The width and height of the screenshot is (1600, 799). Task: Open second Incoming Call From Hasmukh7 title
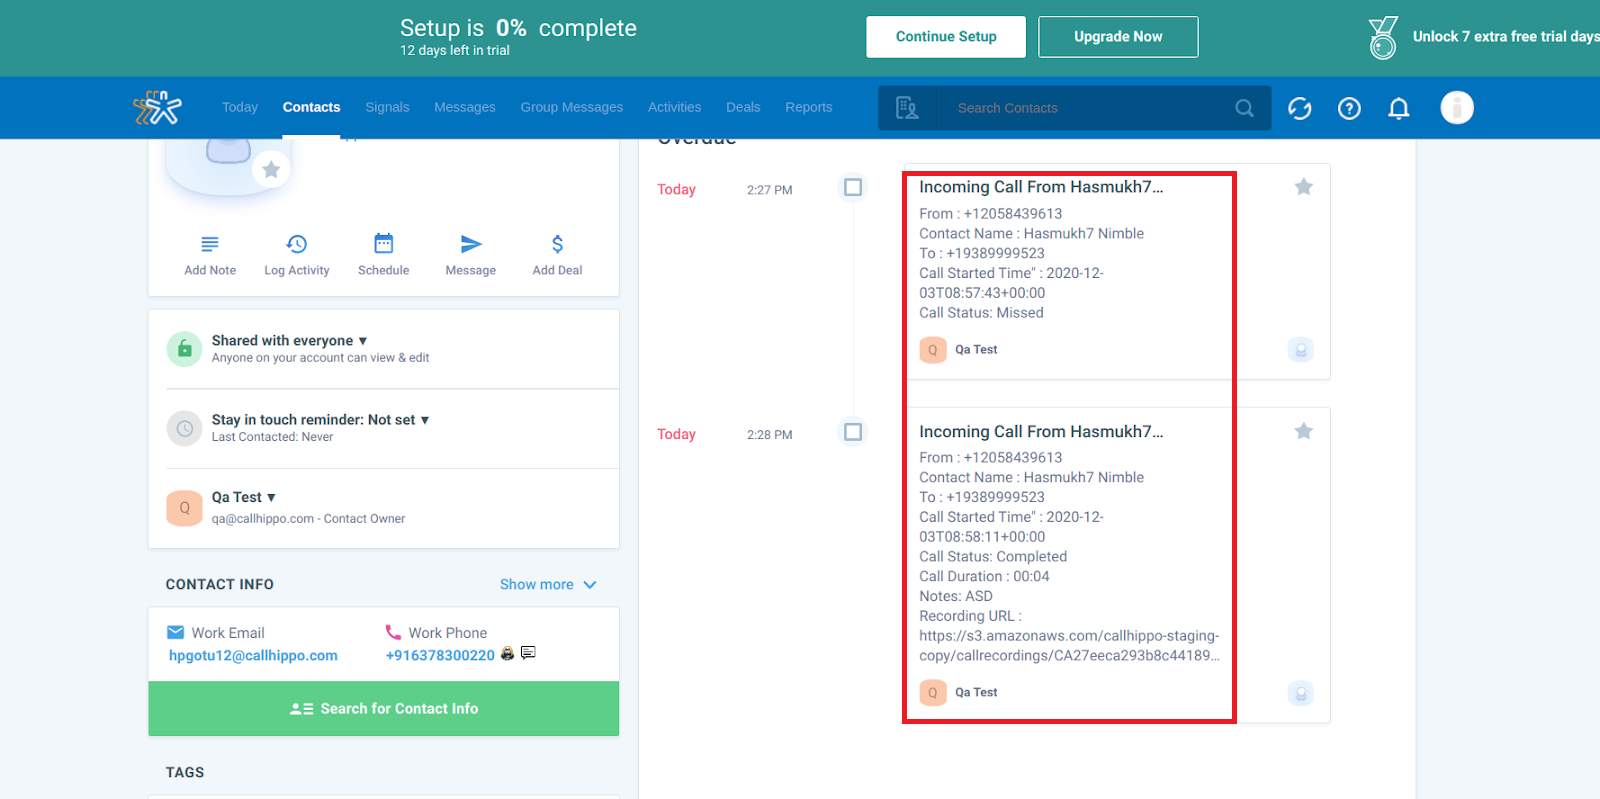pos(1041,432)
